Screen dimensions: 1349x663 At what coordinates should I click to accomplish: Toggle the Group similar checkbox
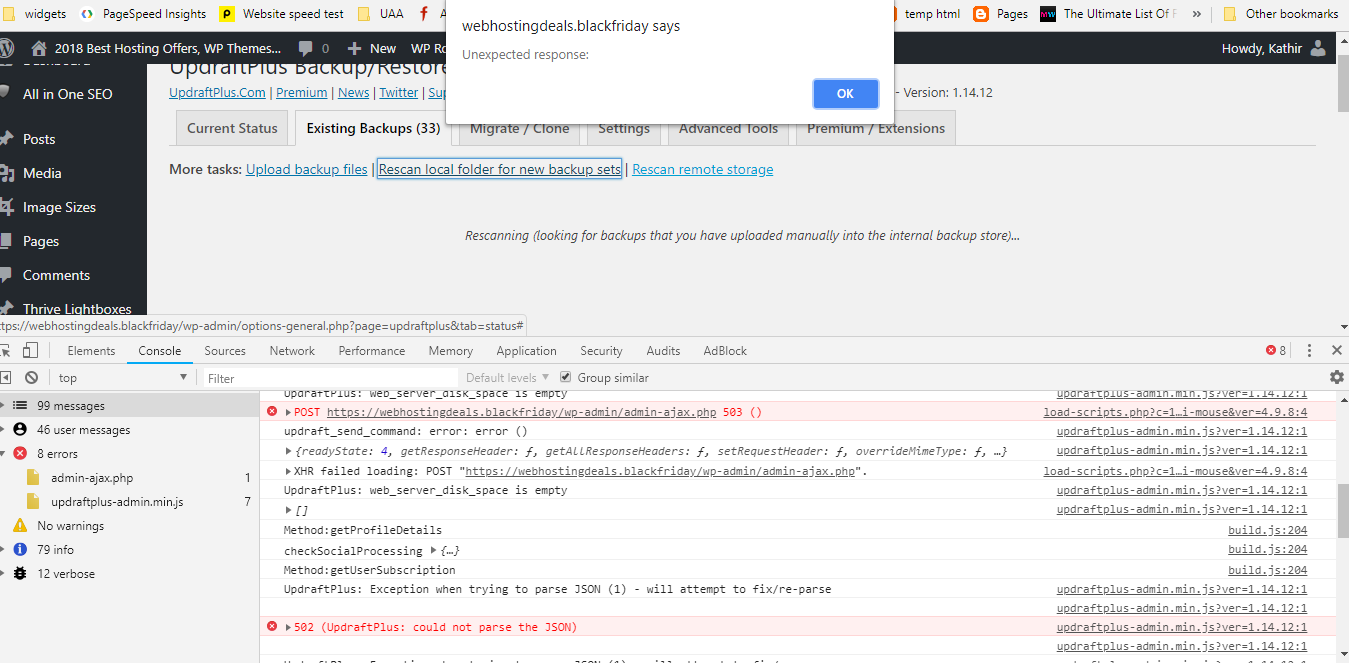(566, 377)
